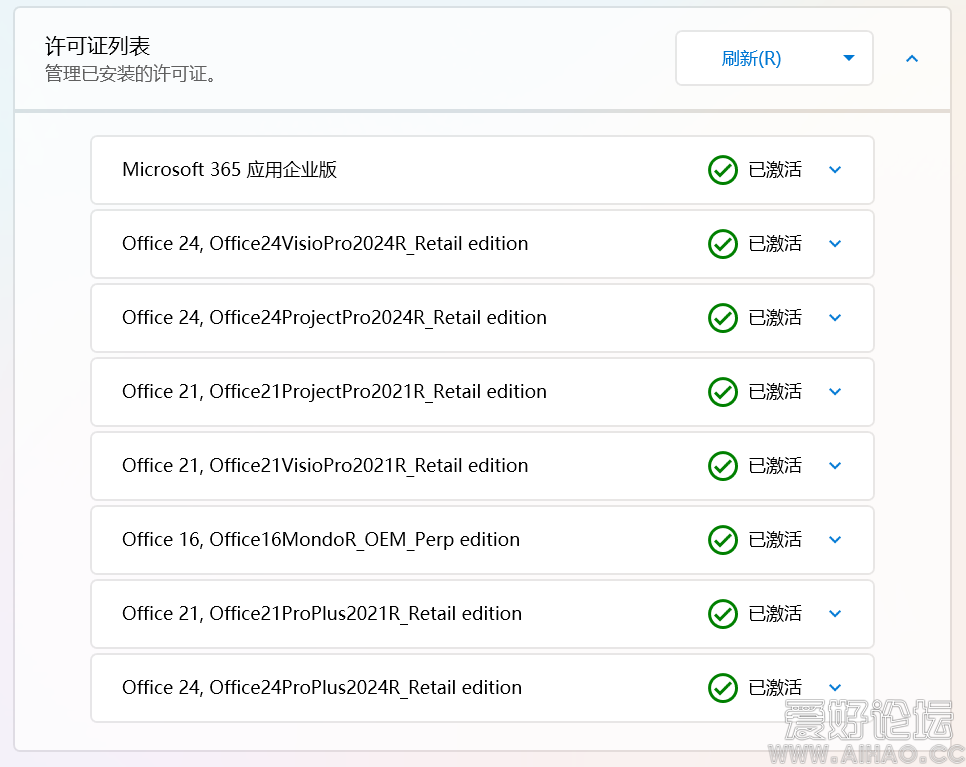This screenshot has height=767, width=966.
Task: Click the activated check icon for Office24ProPlus2024R
Action: (723, 688)
